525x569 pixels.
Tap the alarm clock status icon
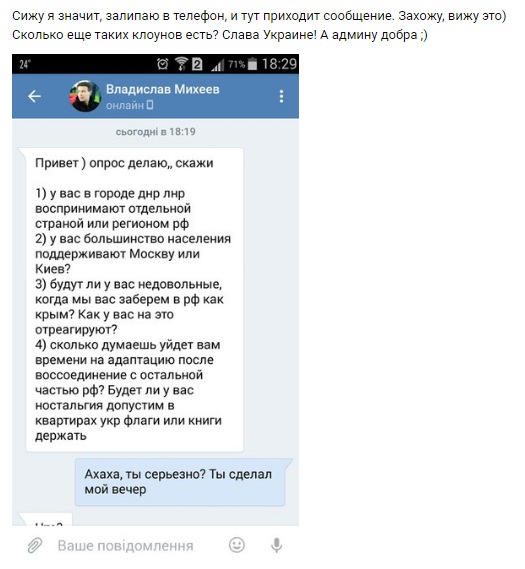(163, 64)
